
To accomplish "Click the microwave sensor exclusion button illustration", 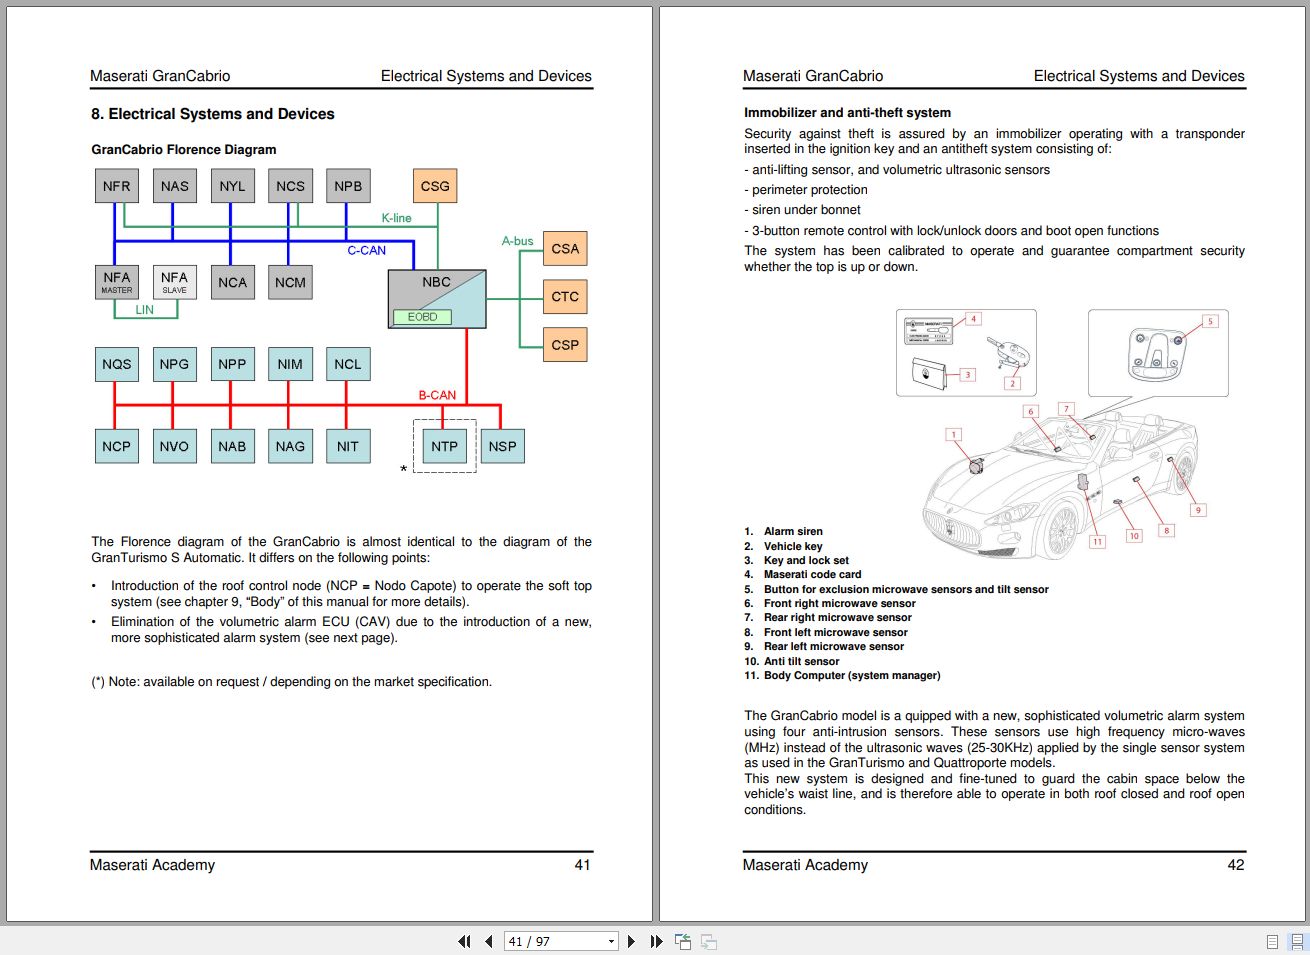I will tap(1158, 353).
